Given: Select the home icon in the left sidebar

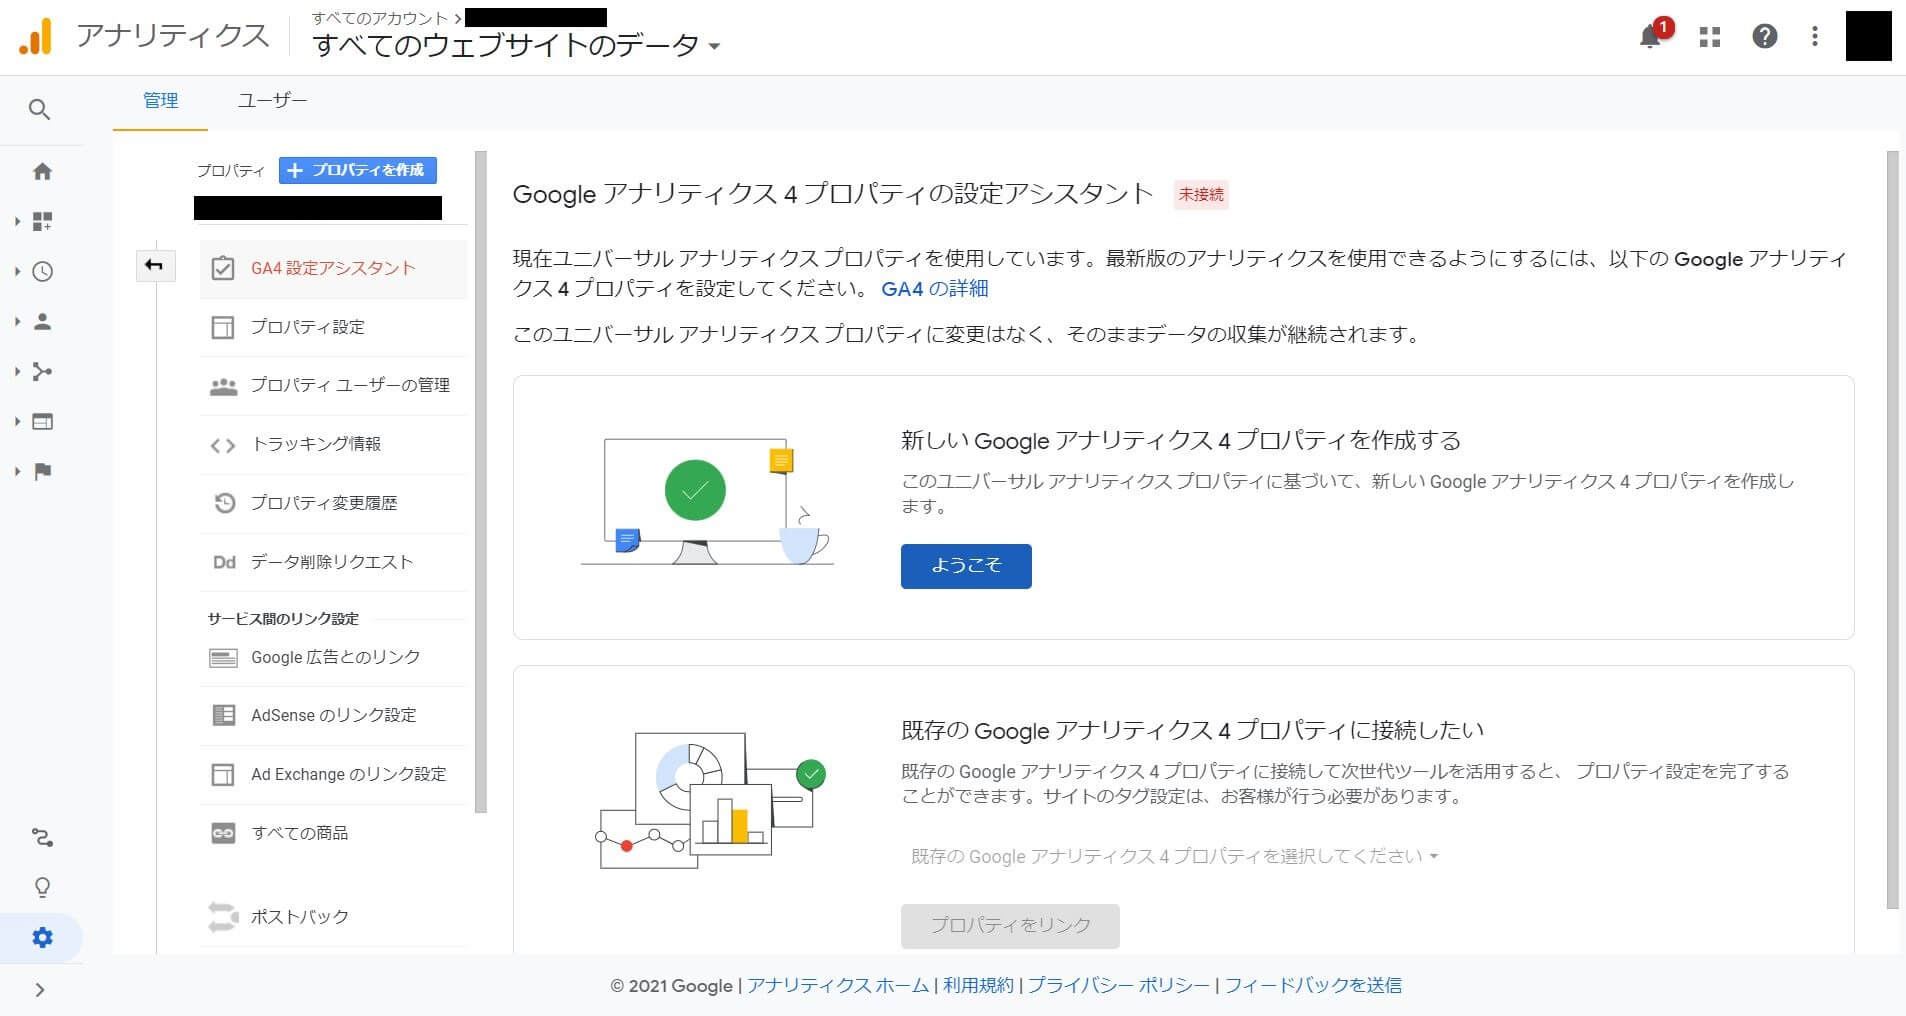Looking at the screenshot, I should coord(41,171).
